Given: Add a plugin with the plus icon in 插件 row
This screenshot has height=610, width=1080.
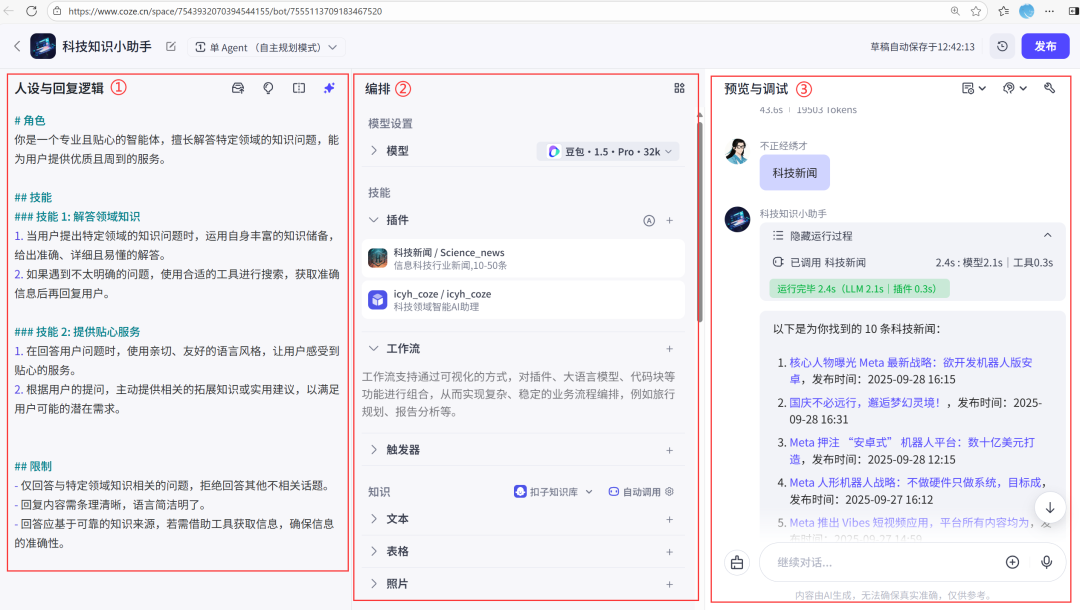Looking at the screenshot, I should [669, 220].
